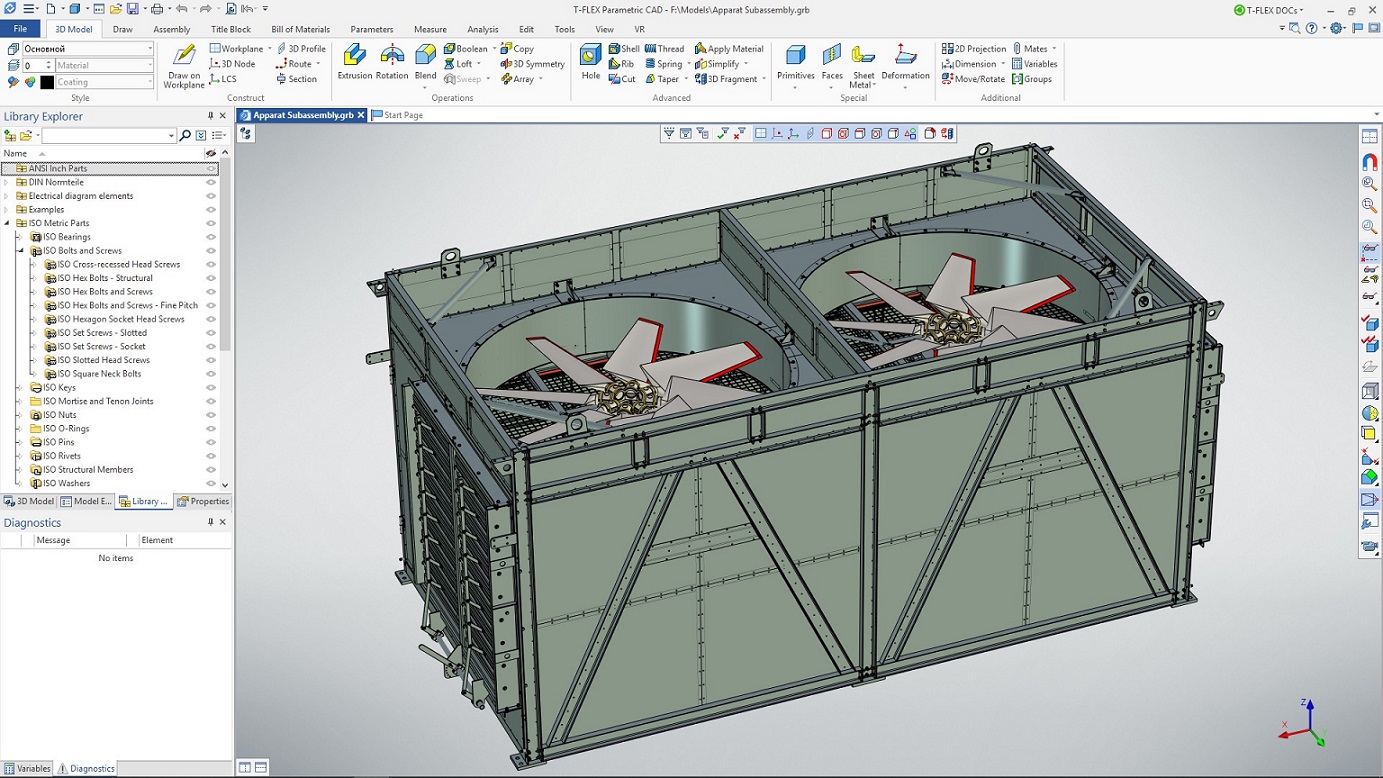Expand the Examples library node

tap(7, 210)
